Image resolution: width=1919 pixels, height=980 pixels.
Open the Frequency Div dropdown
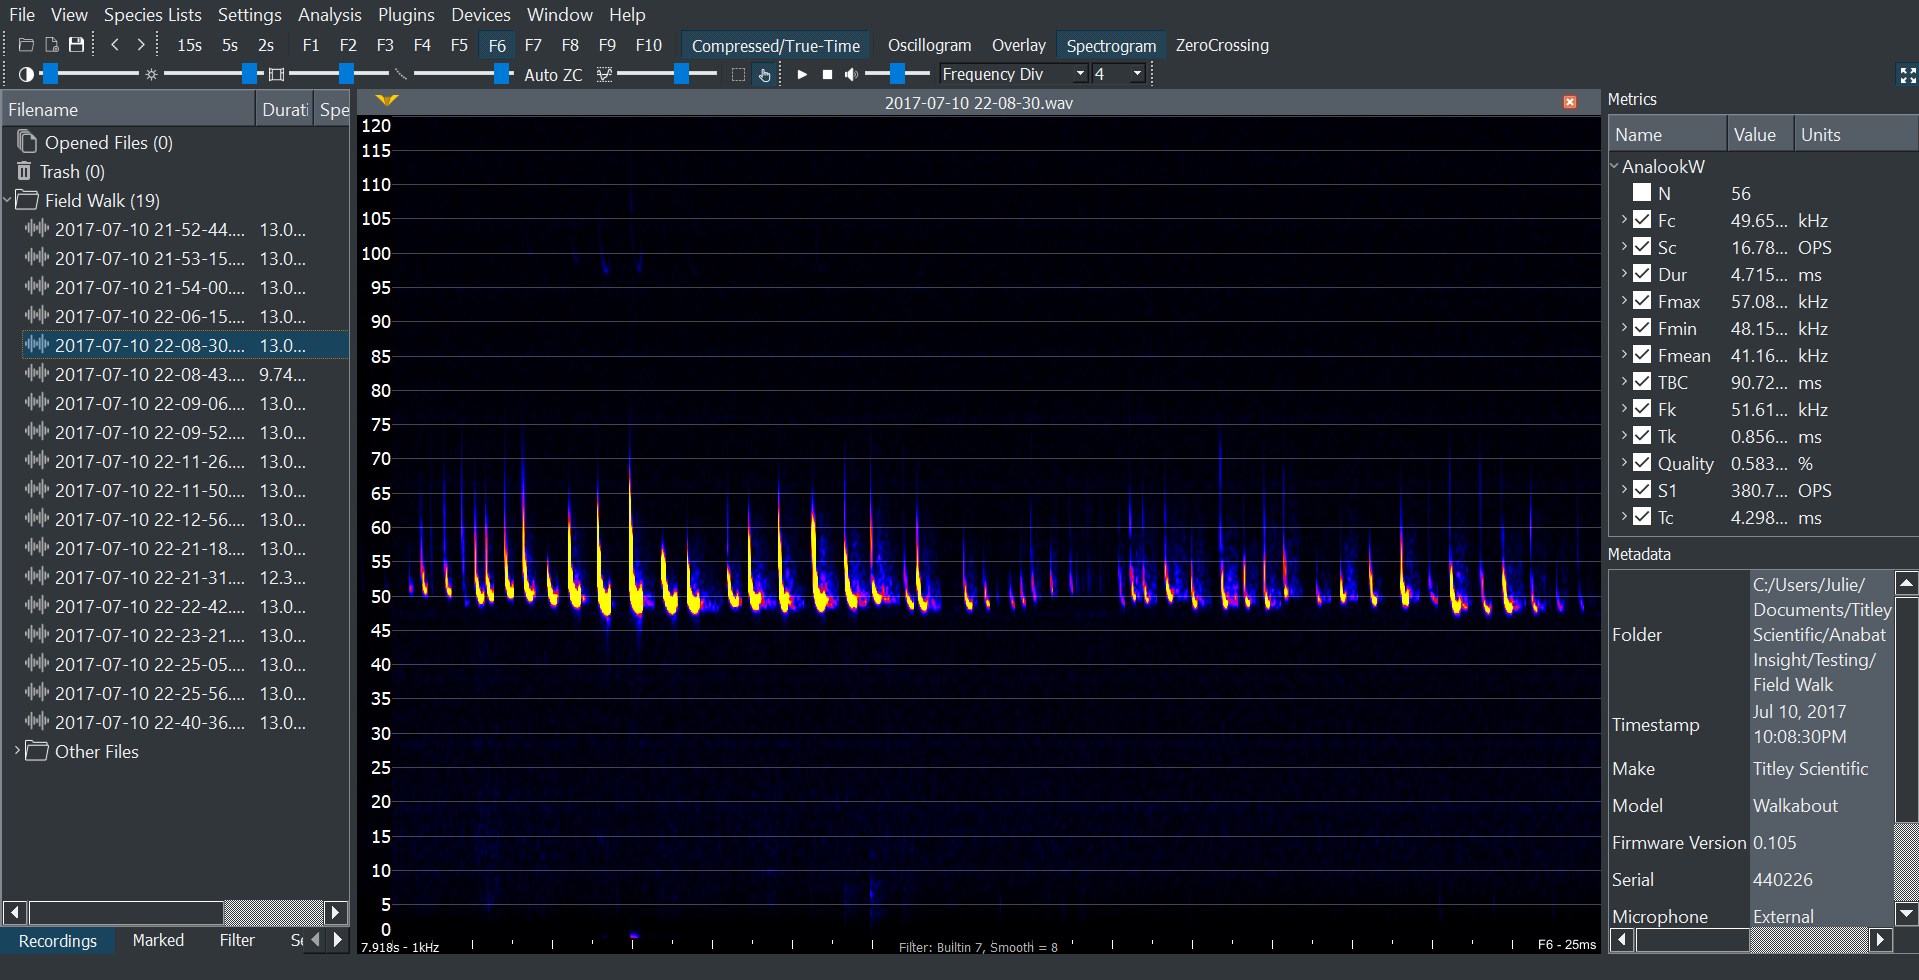click(1080, 74)
